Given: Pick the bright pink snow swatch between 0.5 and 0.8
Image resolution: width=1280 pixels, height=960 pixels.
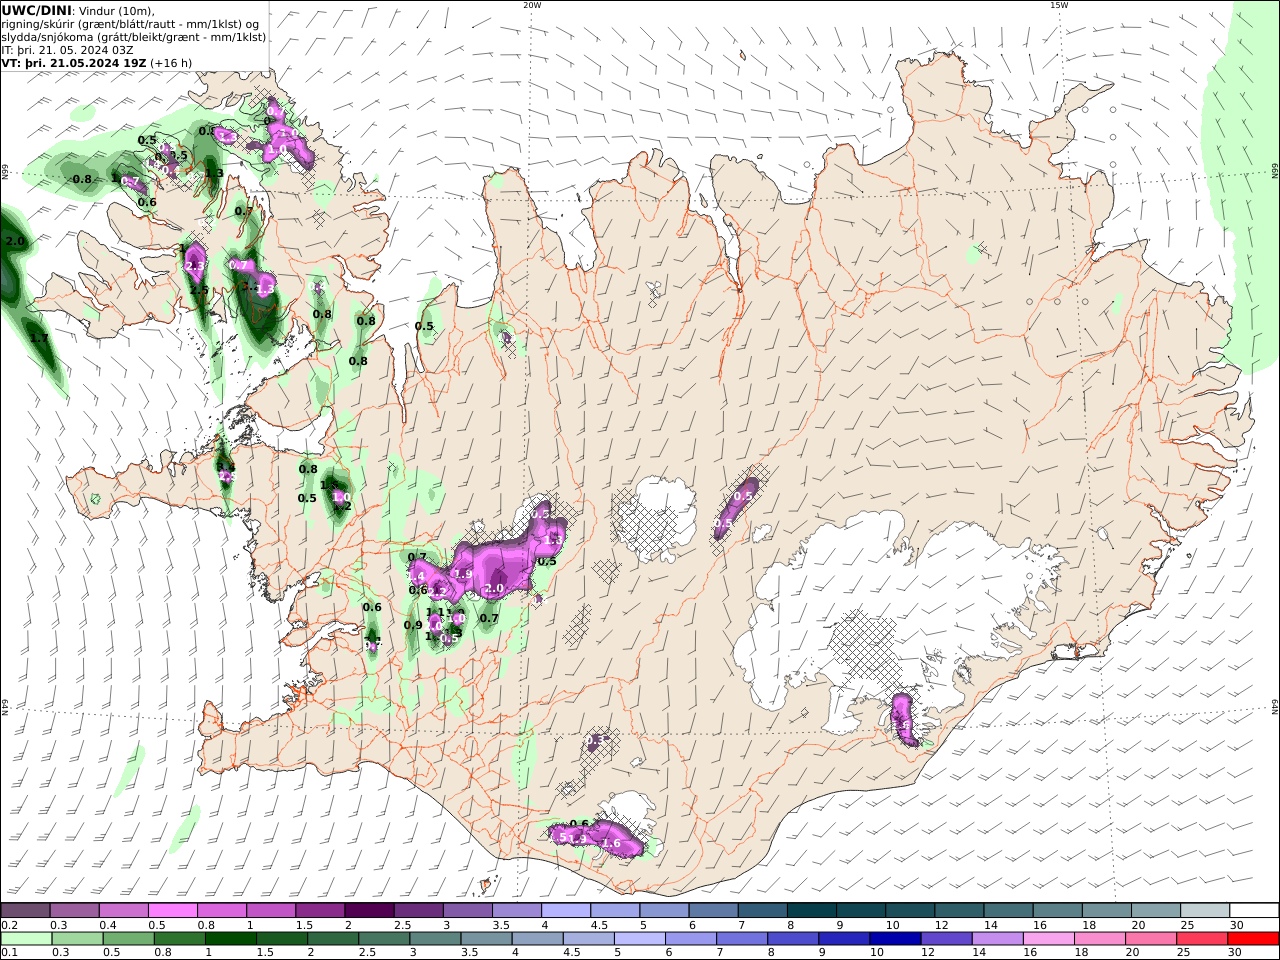Looking at the screenshot, I should tap(173, 911).
